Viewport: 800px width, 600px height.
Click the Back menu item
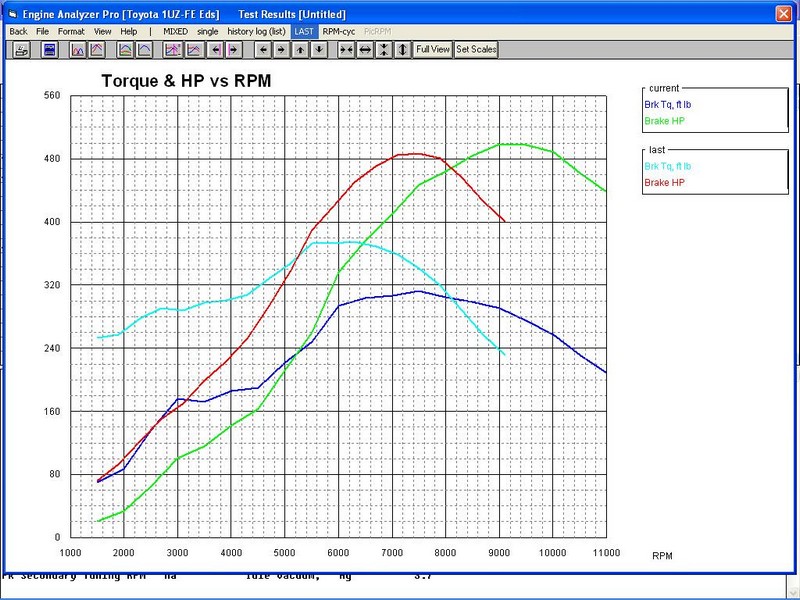[18, 32]
